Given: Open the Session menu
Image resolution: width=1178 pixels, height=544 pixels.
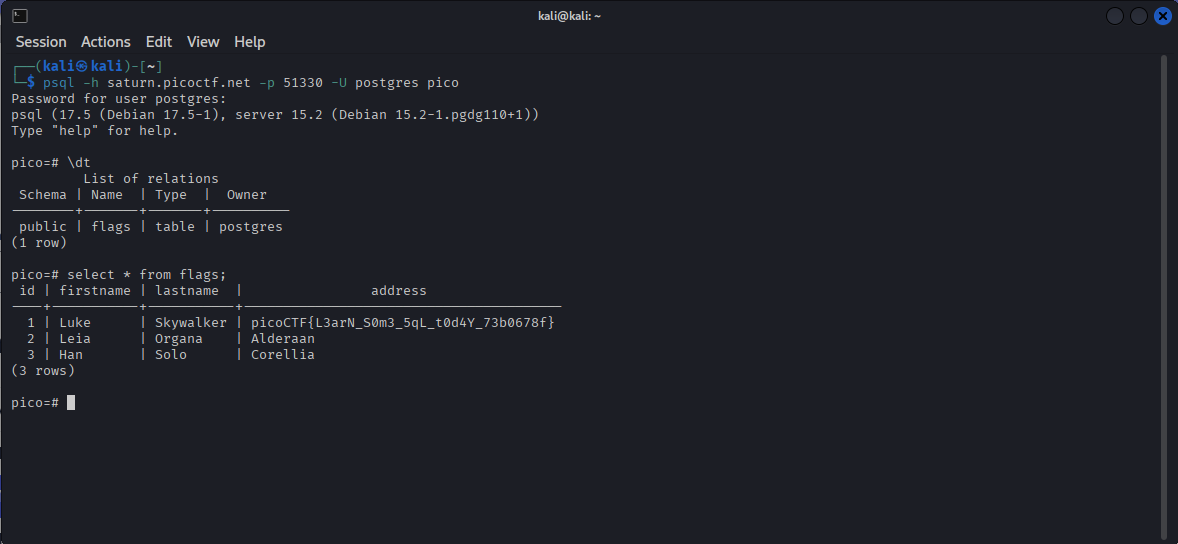Looking at the screenshot, I should [x=41, y=42].
